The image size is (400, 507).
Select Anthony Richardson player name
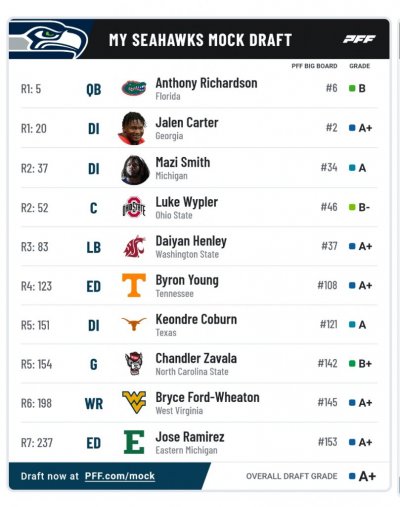(x=206, y=83)
